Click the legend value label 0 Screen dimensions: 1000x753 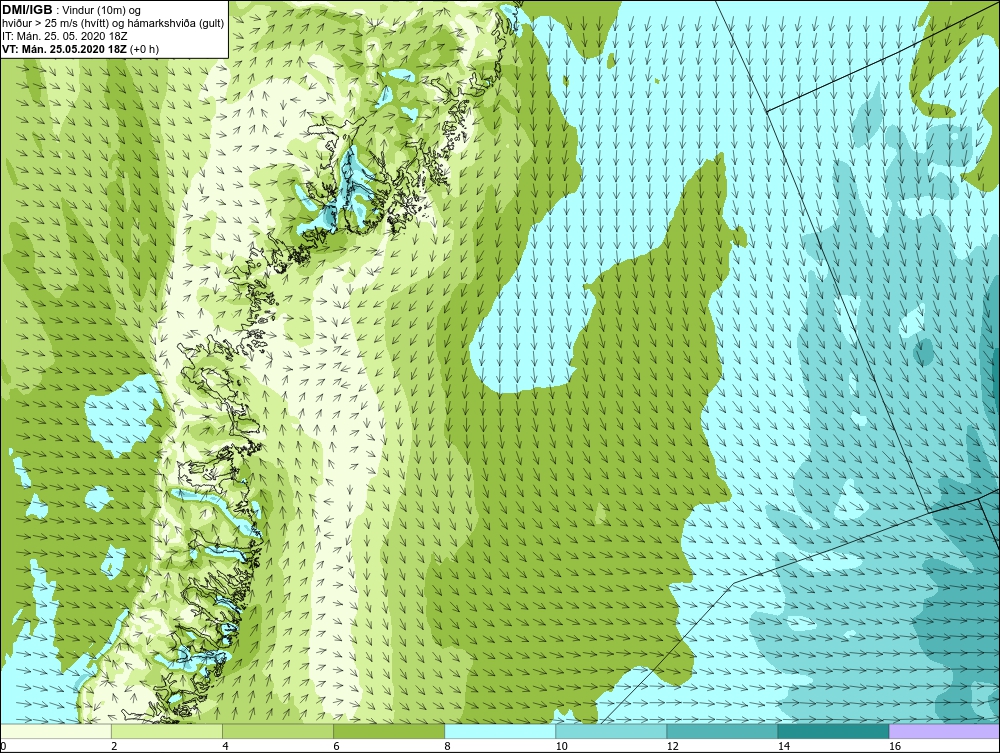(3, 747)
